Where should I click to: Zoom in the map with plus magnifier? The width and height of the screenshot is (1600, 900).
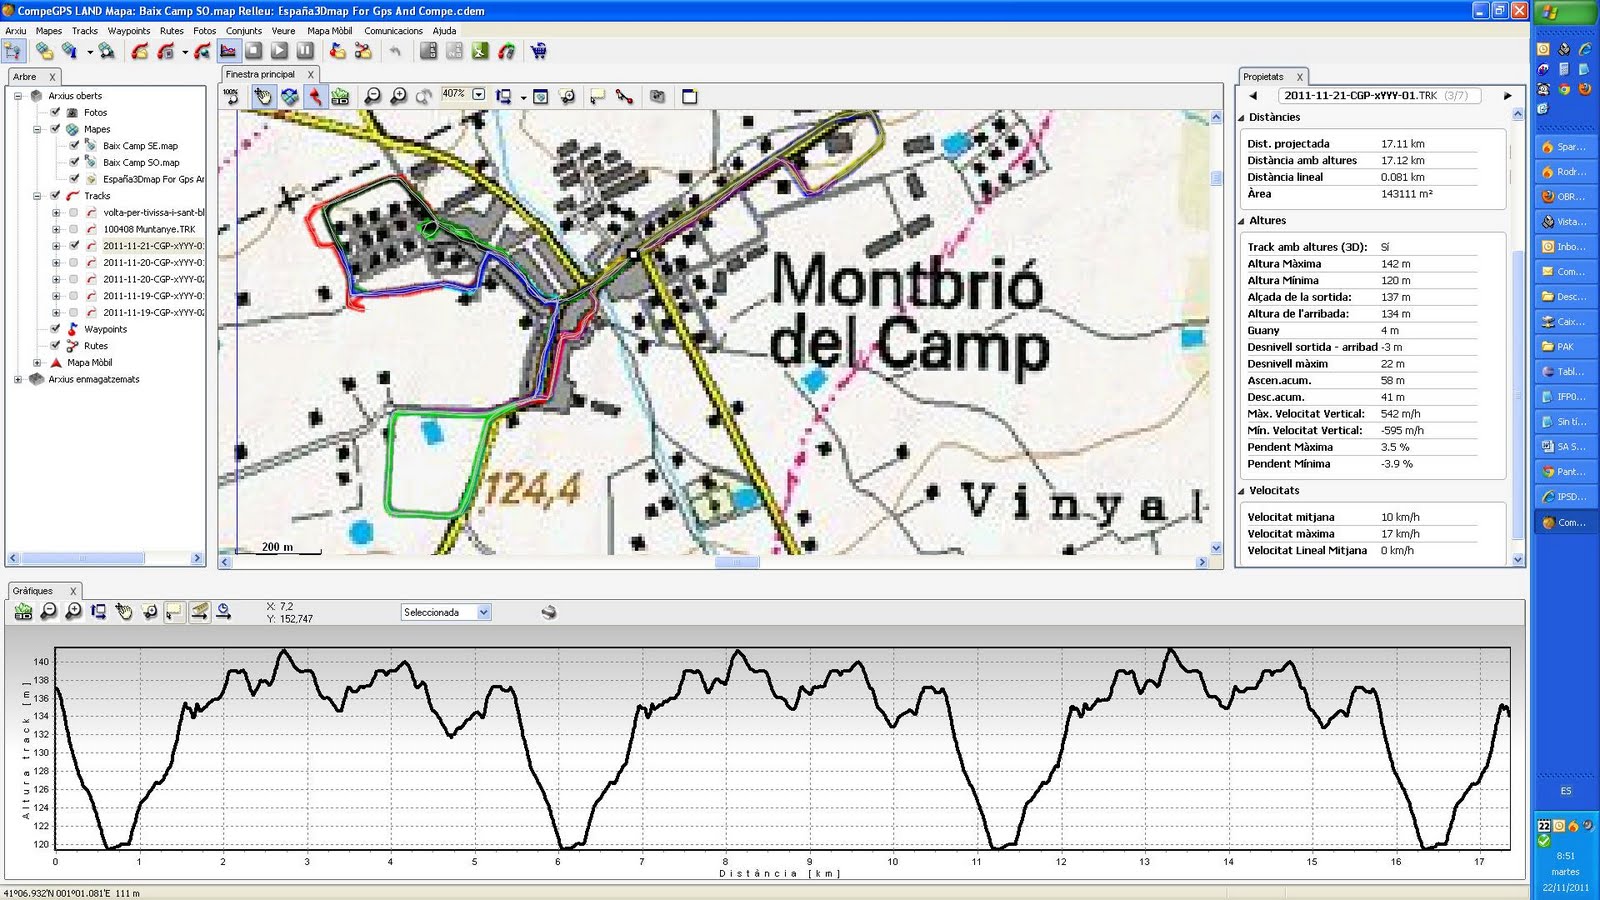pyautogui.click(x=399, y=96)
